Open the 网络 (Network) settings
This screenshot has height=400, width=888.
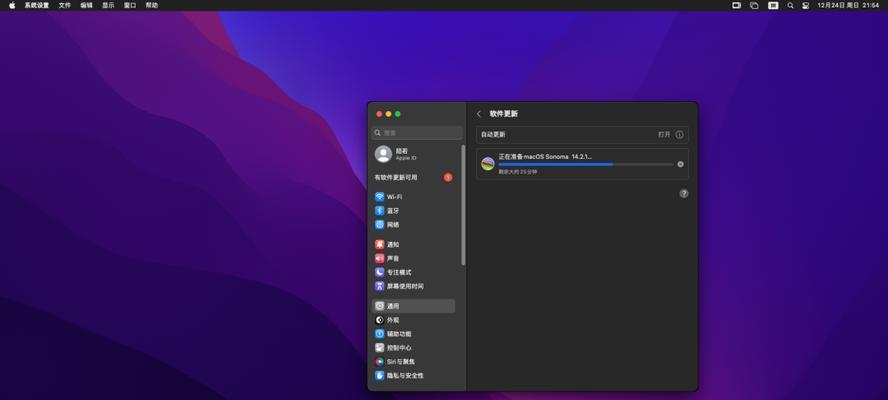(x=413, y=224)
